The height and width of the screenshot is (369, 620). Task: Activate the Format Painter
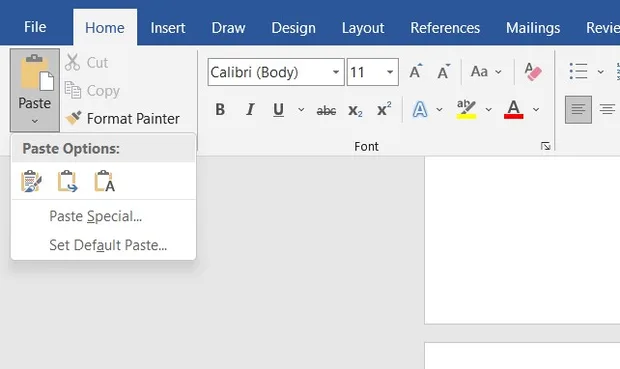122,118
